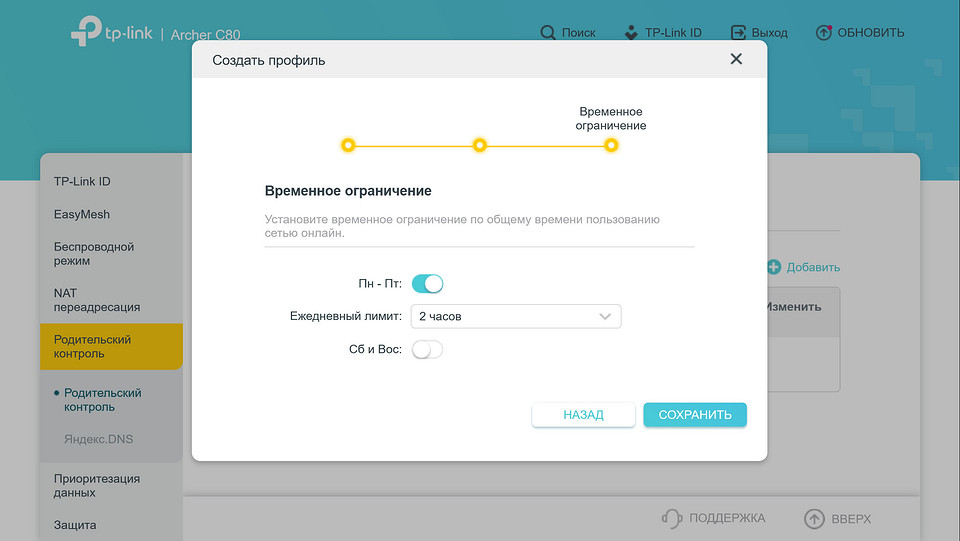Viewport: 960px width, 541px height.
Task: Click the back-to-top arrow icon
Action: [814, 518]
